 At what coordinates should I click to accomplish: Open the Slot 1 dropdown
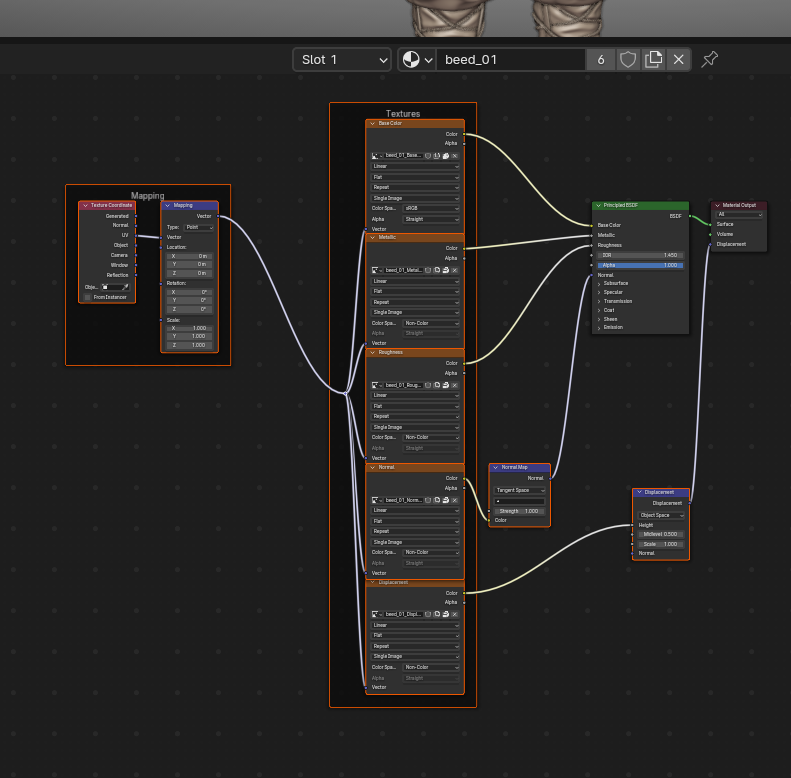click(341, 60)
